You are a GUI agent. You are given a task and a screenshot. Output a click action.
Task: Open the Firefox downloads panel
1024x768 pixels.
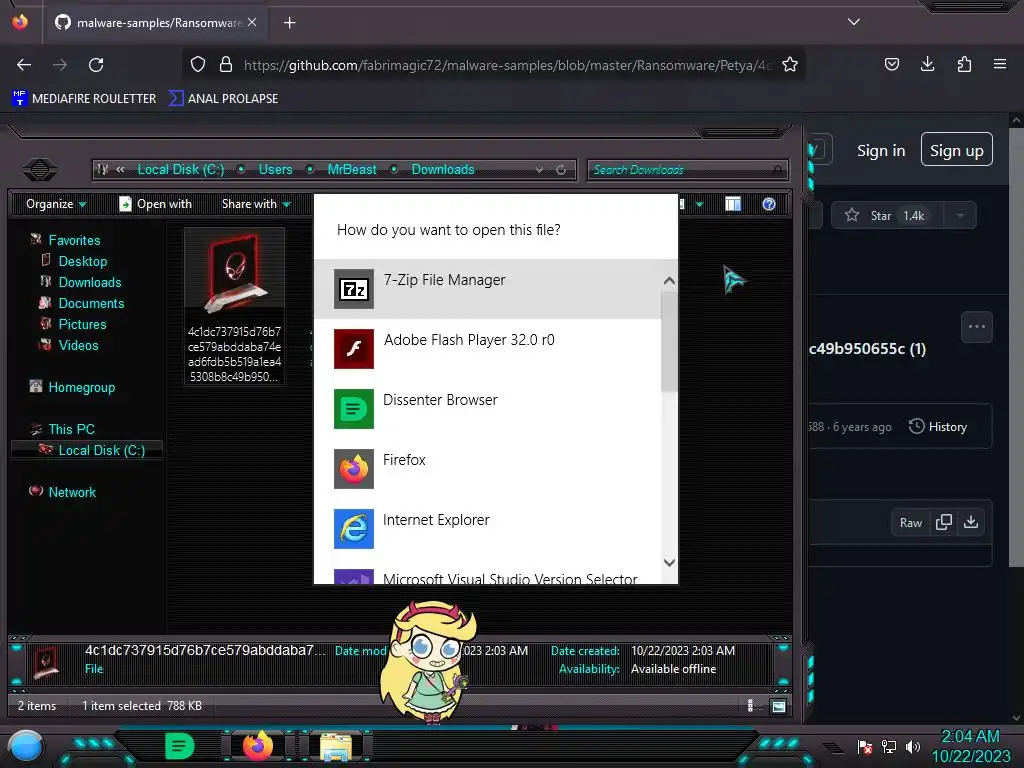tap(927, 64)
